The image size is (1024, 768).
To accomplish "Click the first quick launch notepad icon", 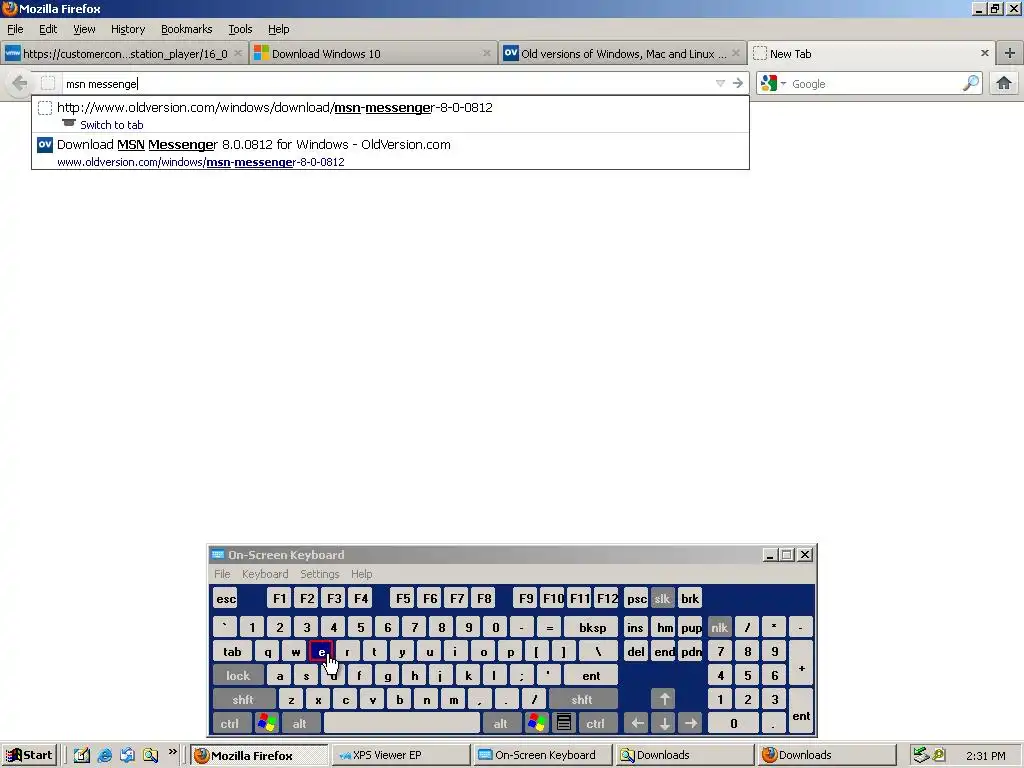I will tap(82, 755).
